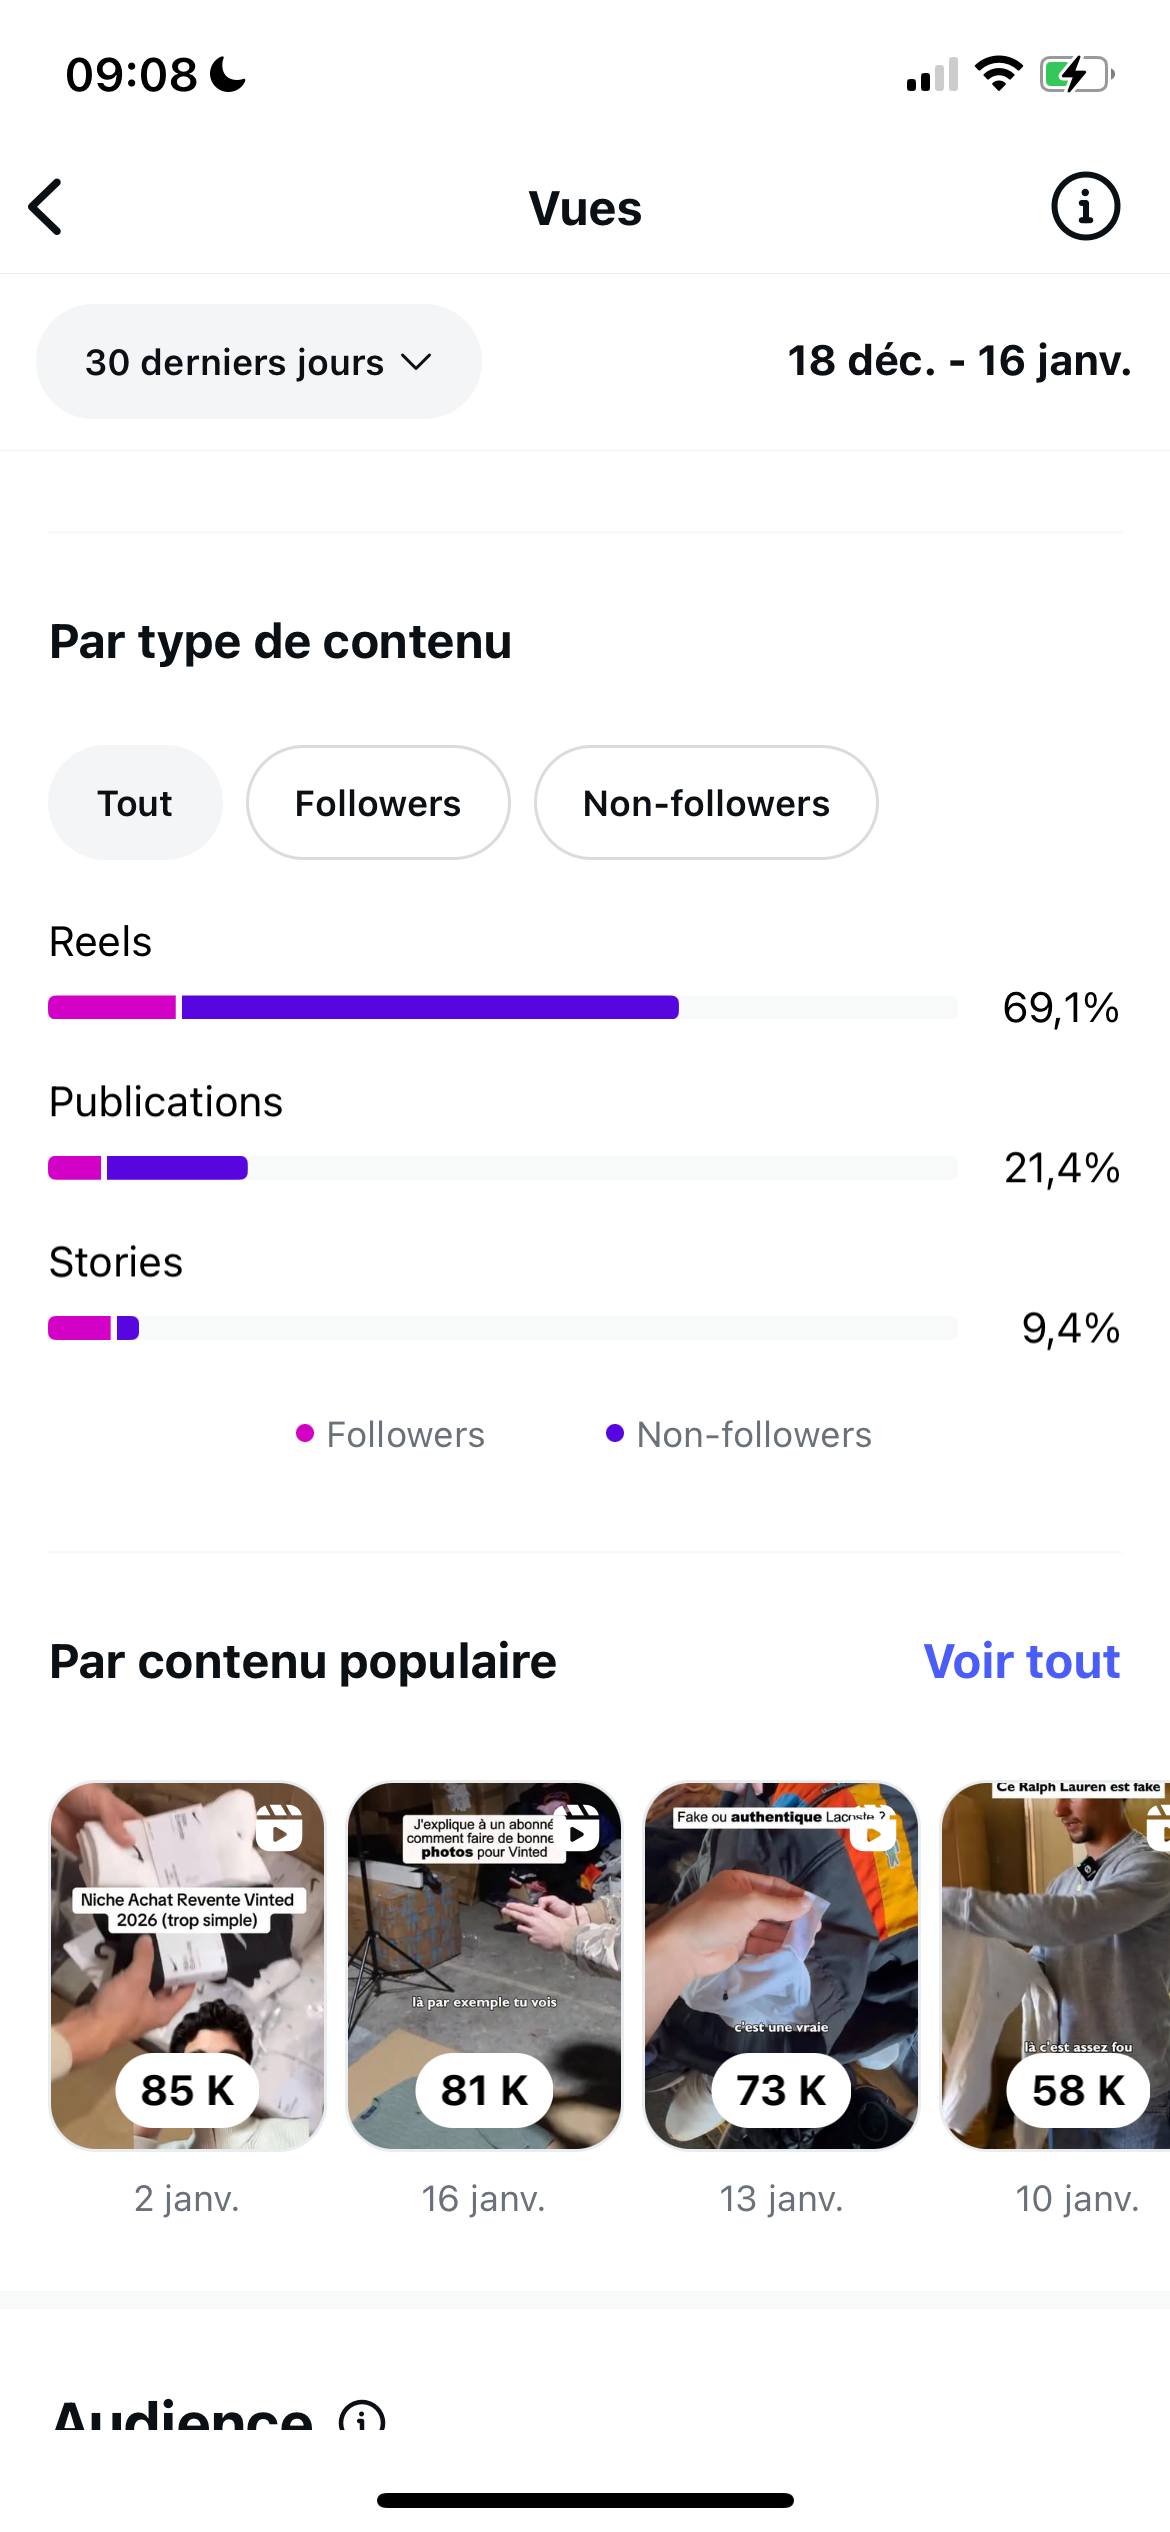Tap the date range 18 déc. - 16 janv.

click(x=958, y=361)
